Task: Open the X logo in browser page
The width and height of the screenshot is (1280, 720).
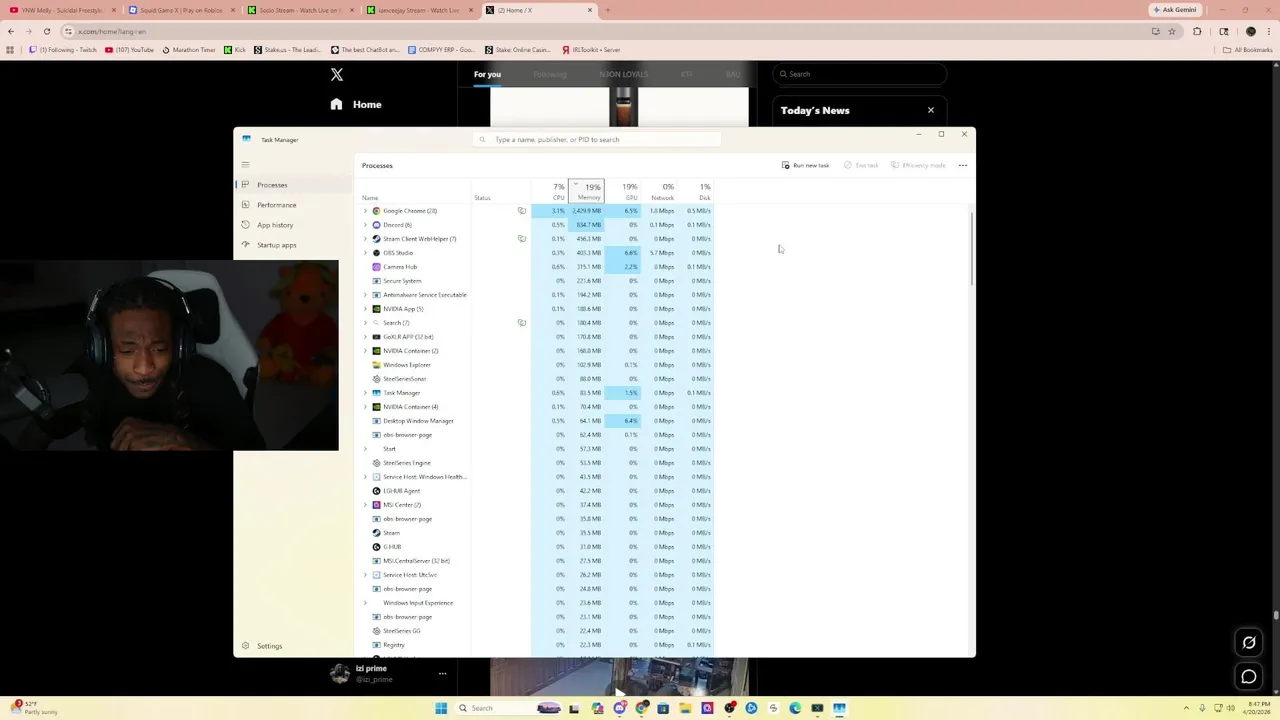Action: (x=337, y=75)
